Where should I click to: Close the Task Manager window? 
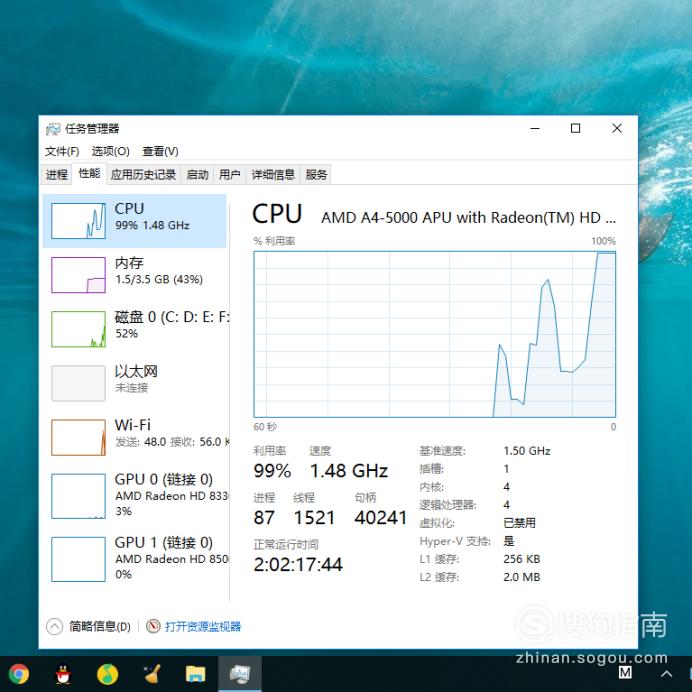[617, 128]
